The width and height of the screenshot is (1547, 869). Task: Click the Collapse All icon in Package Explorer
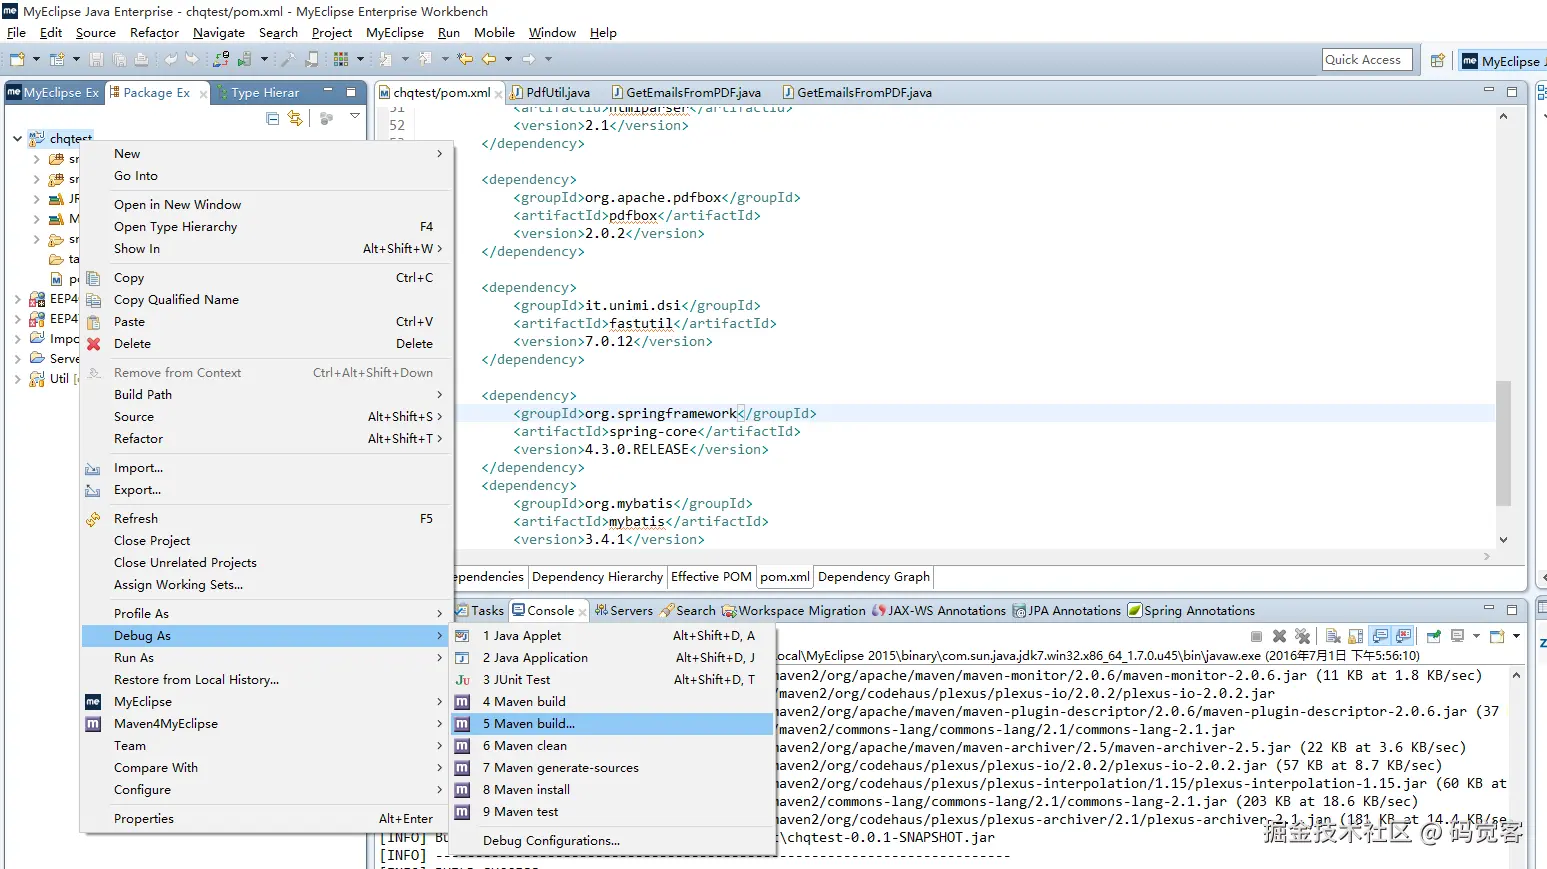[273, 118]
